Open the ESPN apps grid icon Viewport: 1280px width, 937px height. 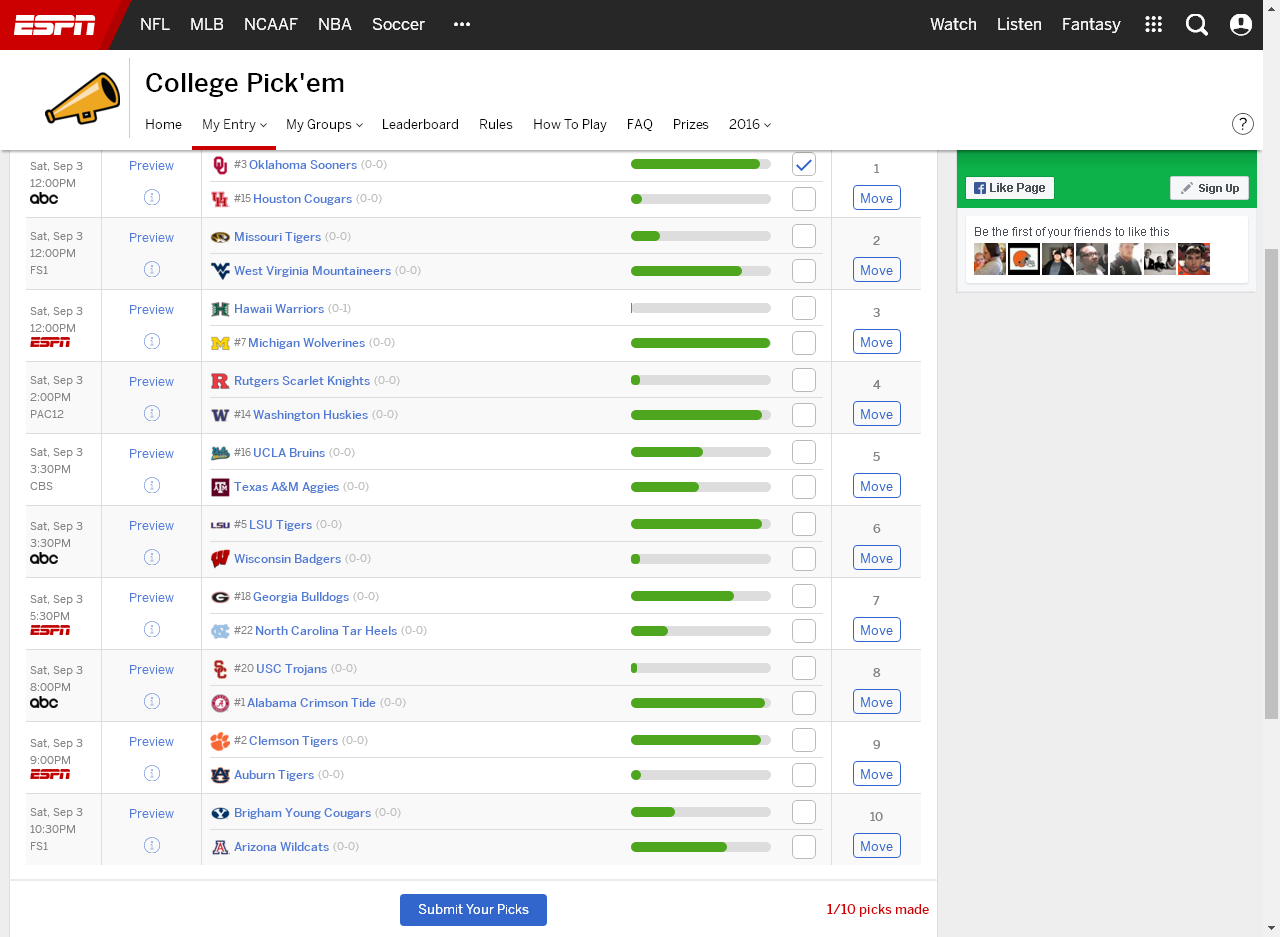pyautogui.click(x=1153, y=25)
